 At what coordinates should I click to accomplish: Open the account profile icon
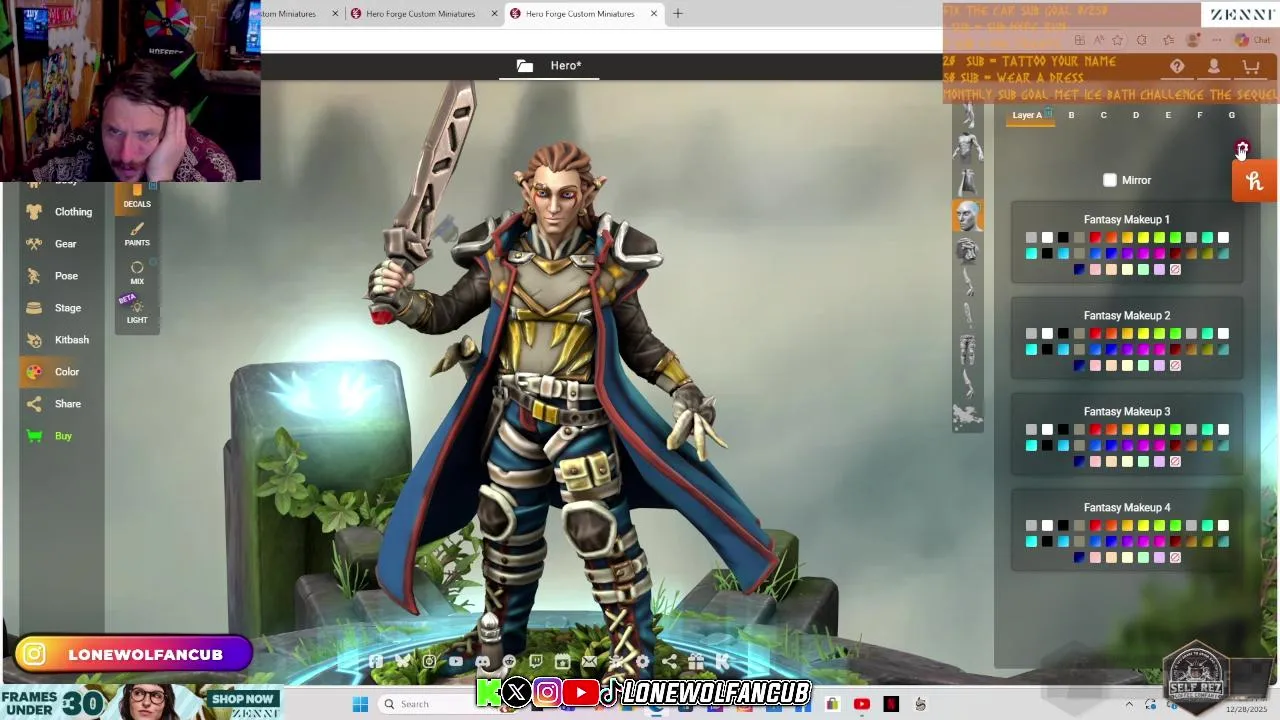pos(1213,67)
